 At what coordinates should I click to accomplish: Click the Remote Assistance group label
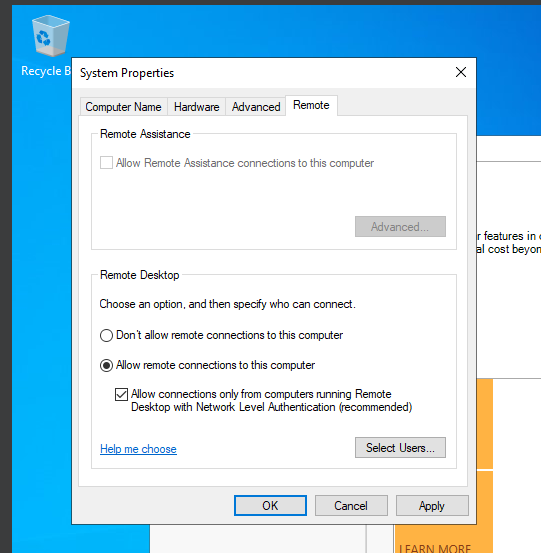(x=145, y=134)
